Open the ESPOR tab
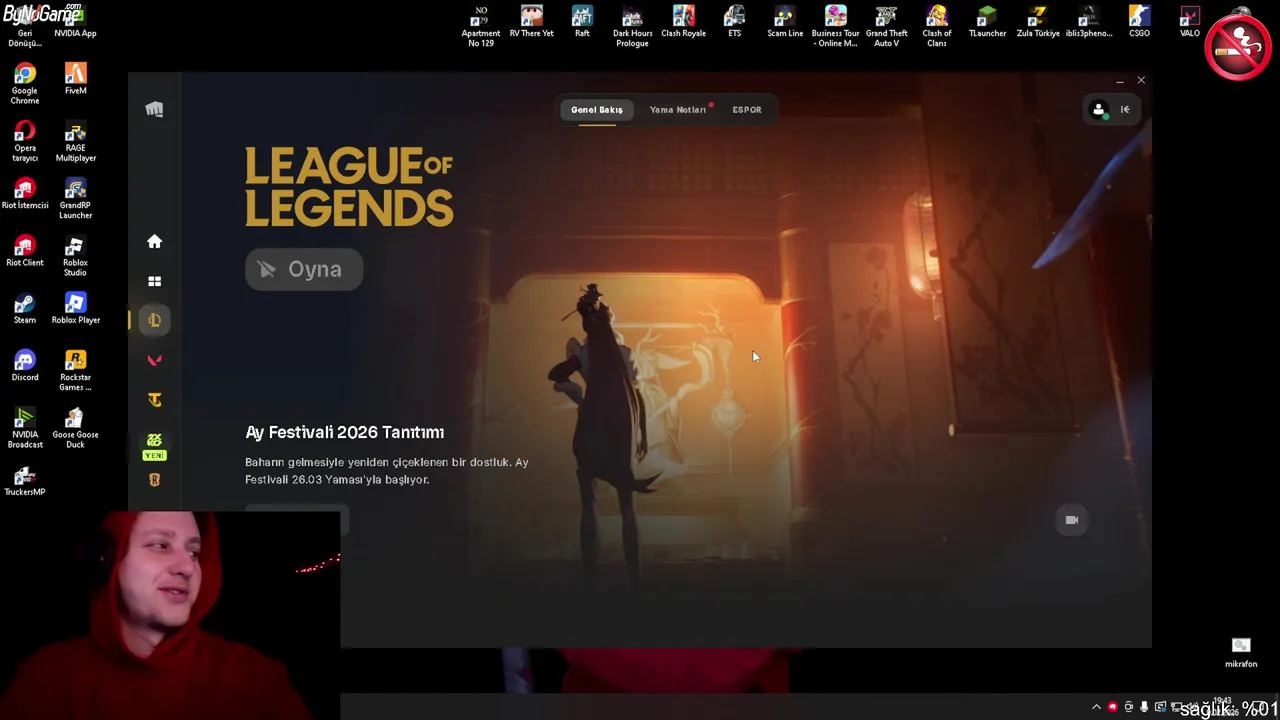The width and height of the screenshot is (1280, 720). (747, 110)
